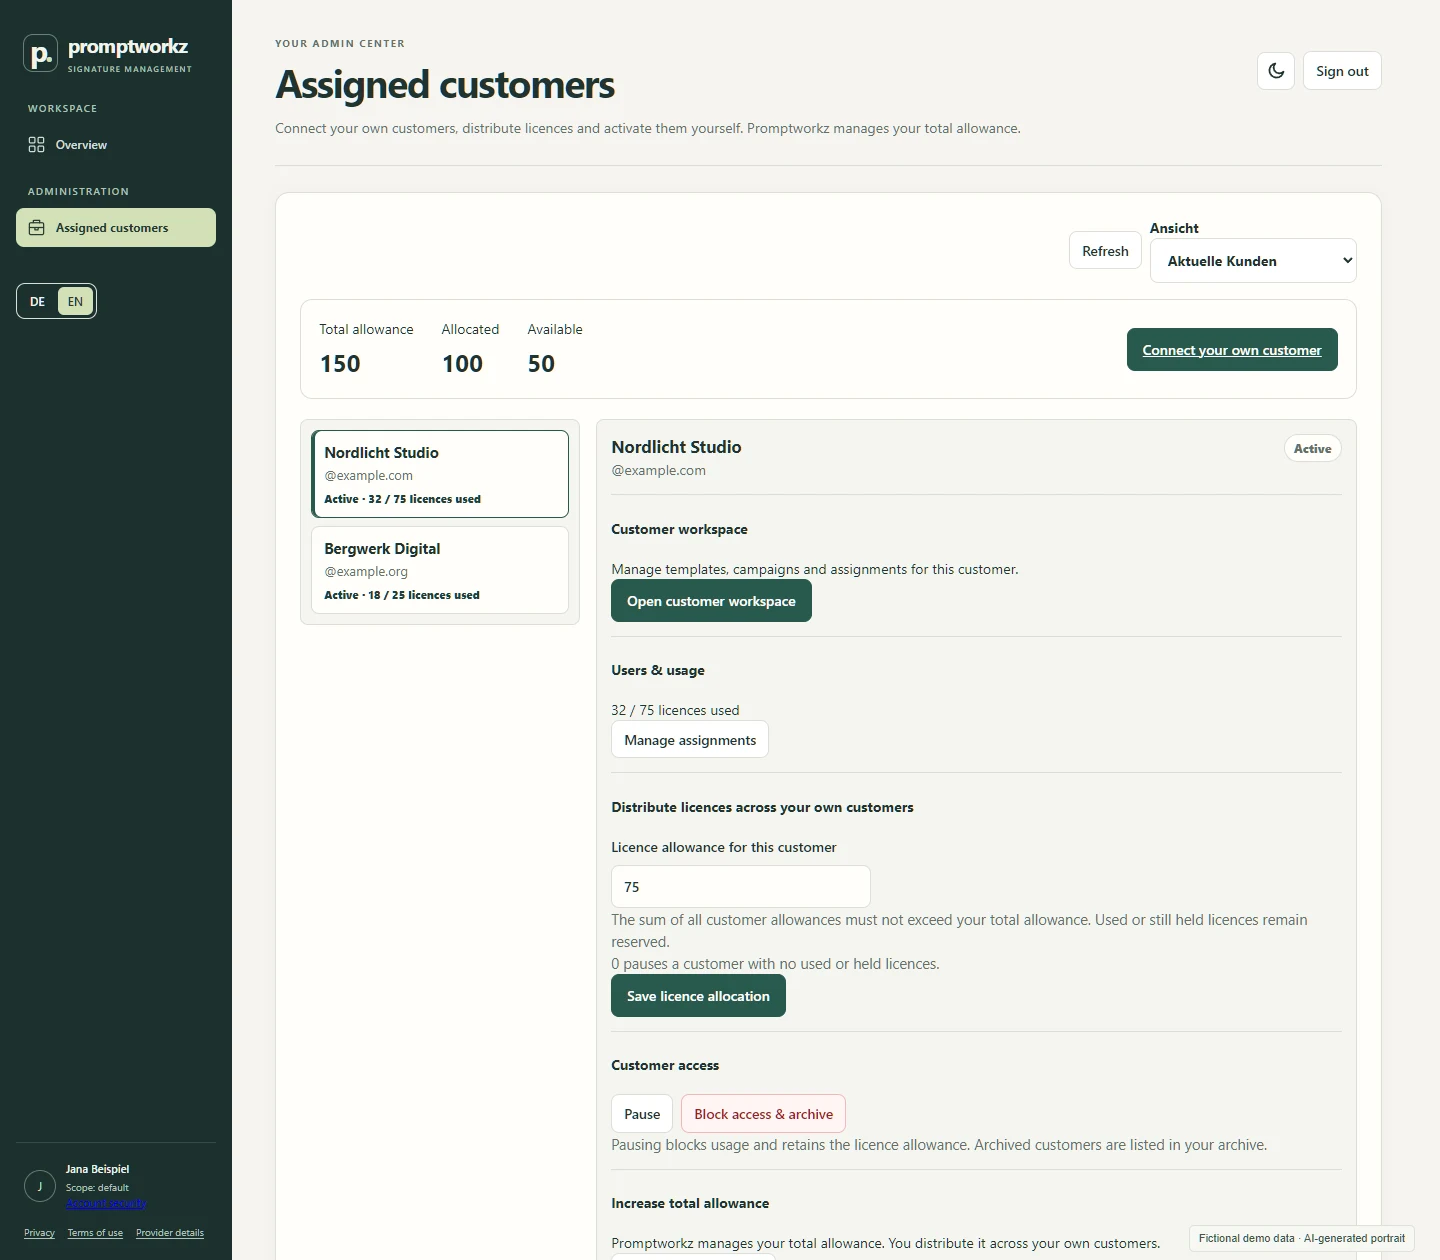1440x1260 pixels.
Task: Open the Privacy link
Action: 39,1233
